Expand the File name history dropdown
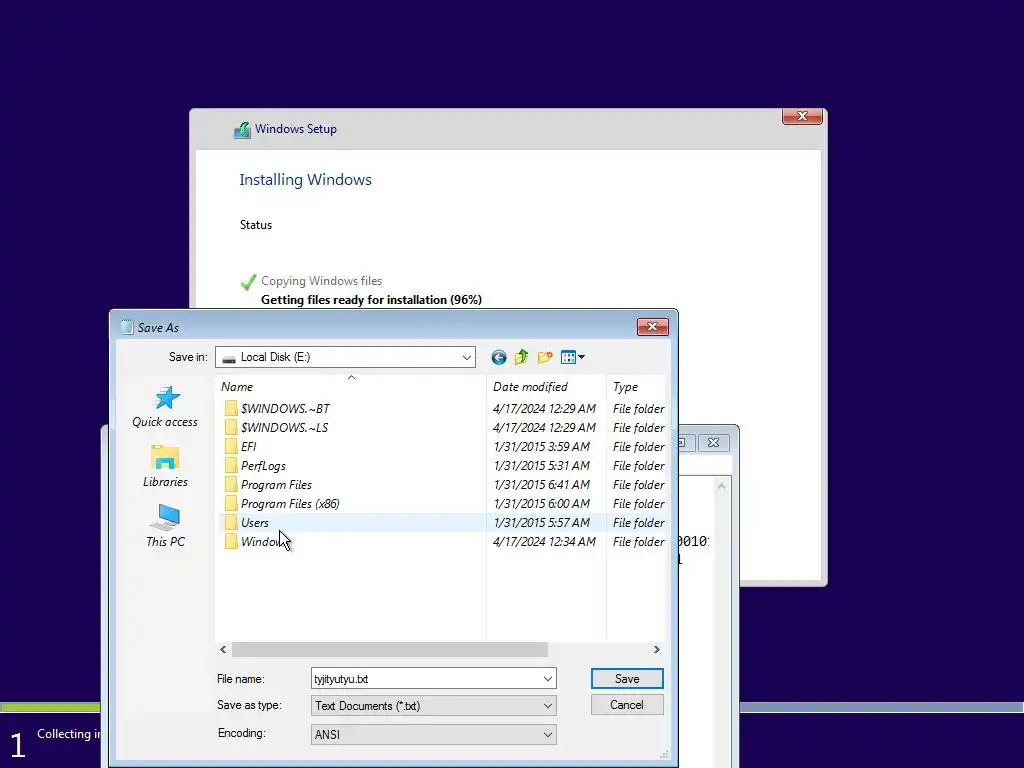Viewport: 1024px width, 768px height. [547, 679]
